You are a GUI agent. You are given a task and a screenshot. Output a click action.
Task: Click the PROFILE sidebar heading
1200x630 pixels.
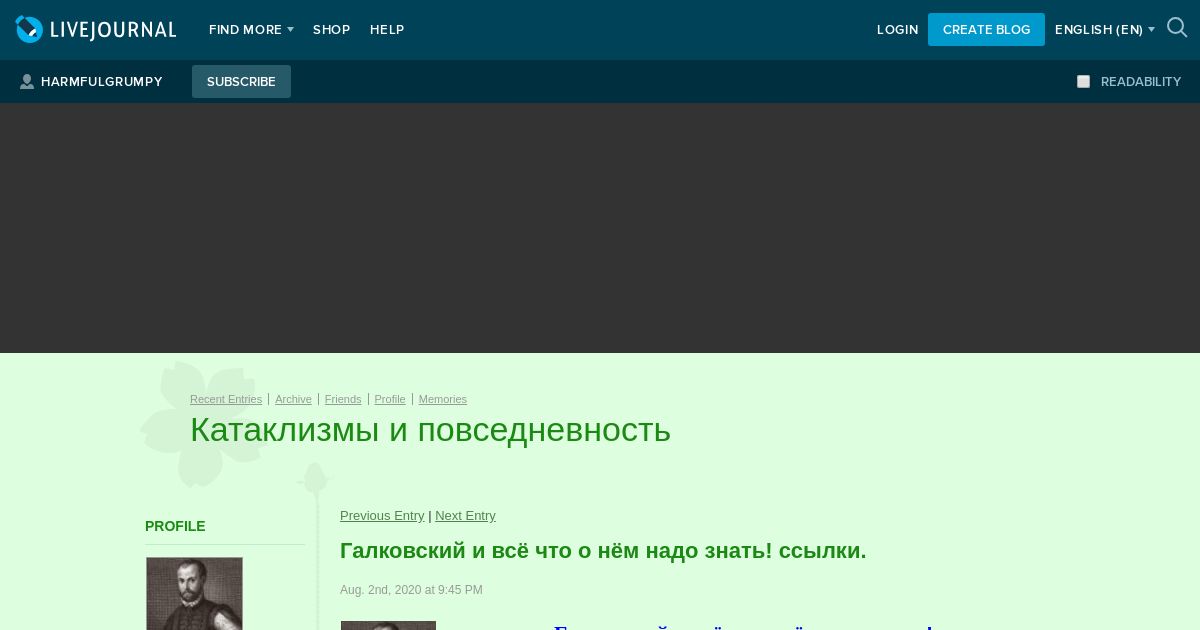point(175,526)
